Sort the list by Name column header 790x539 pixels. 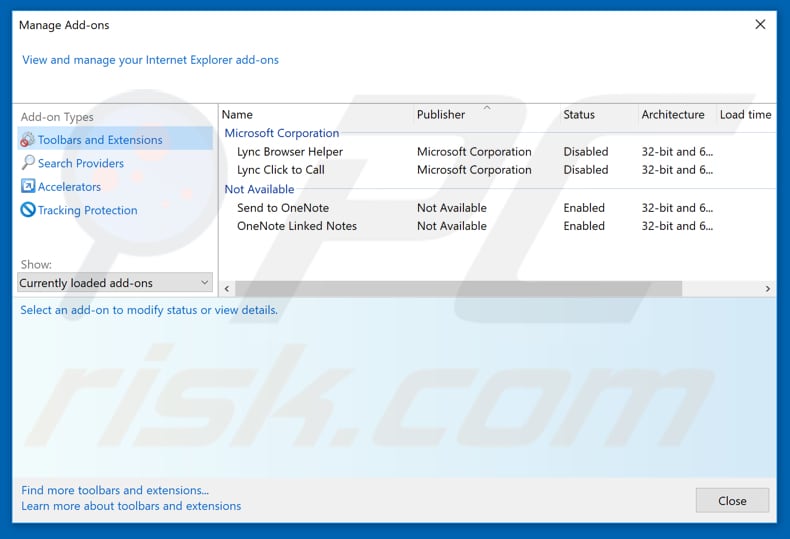pyautogui.click(x=237, y=114)
